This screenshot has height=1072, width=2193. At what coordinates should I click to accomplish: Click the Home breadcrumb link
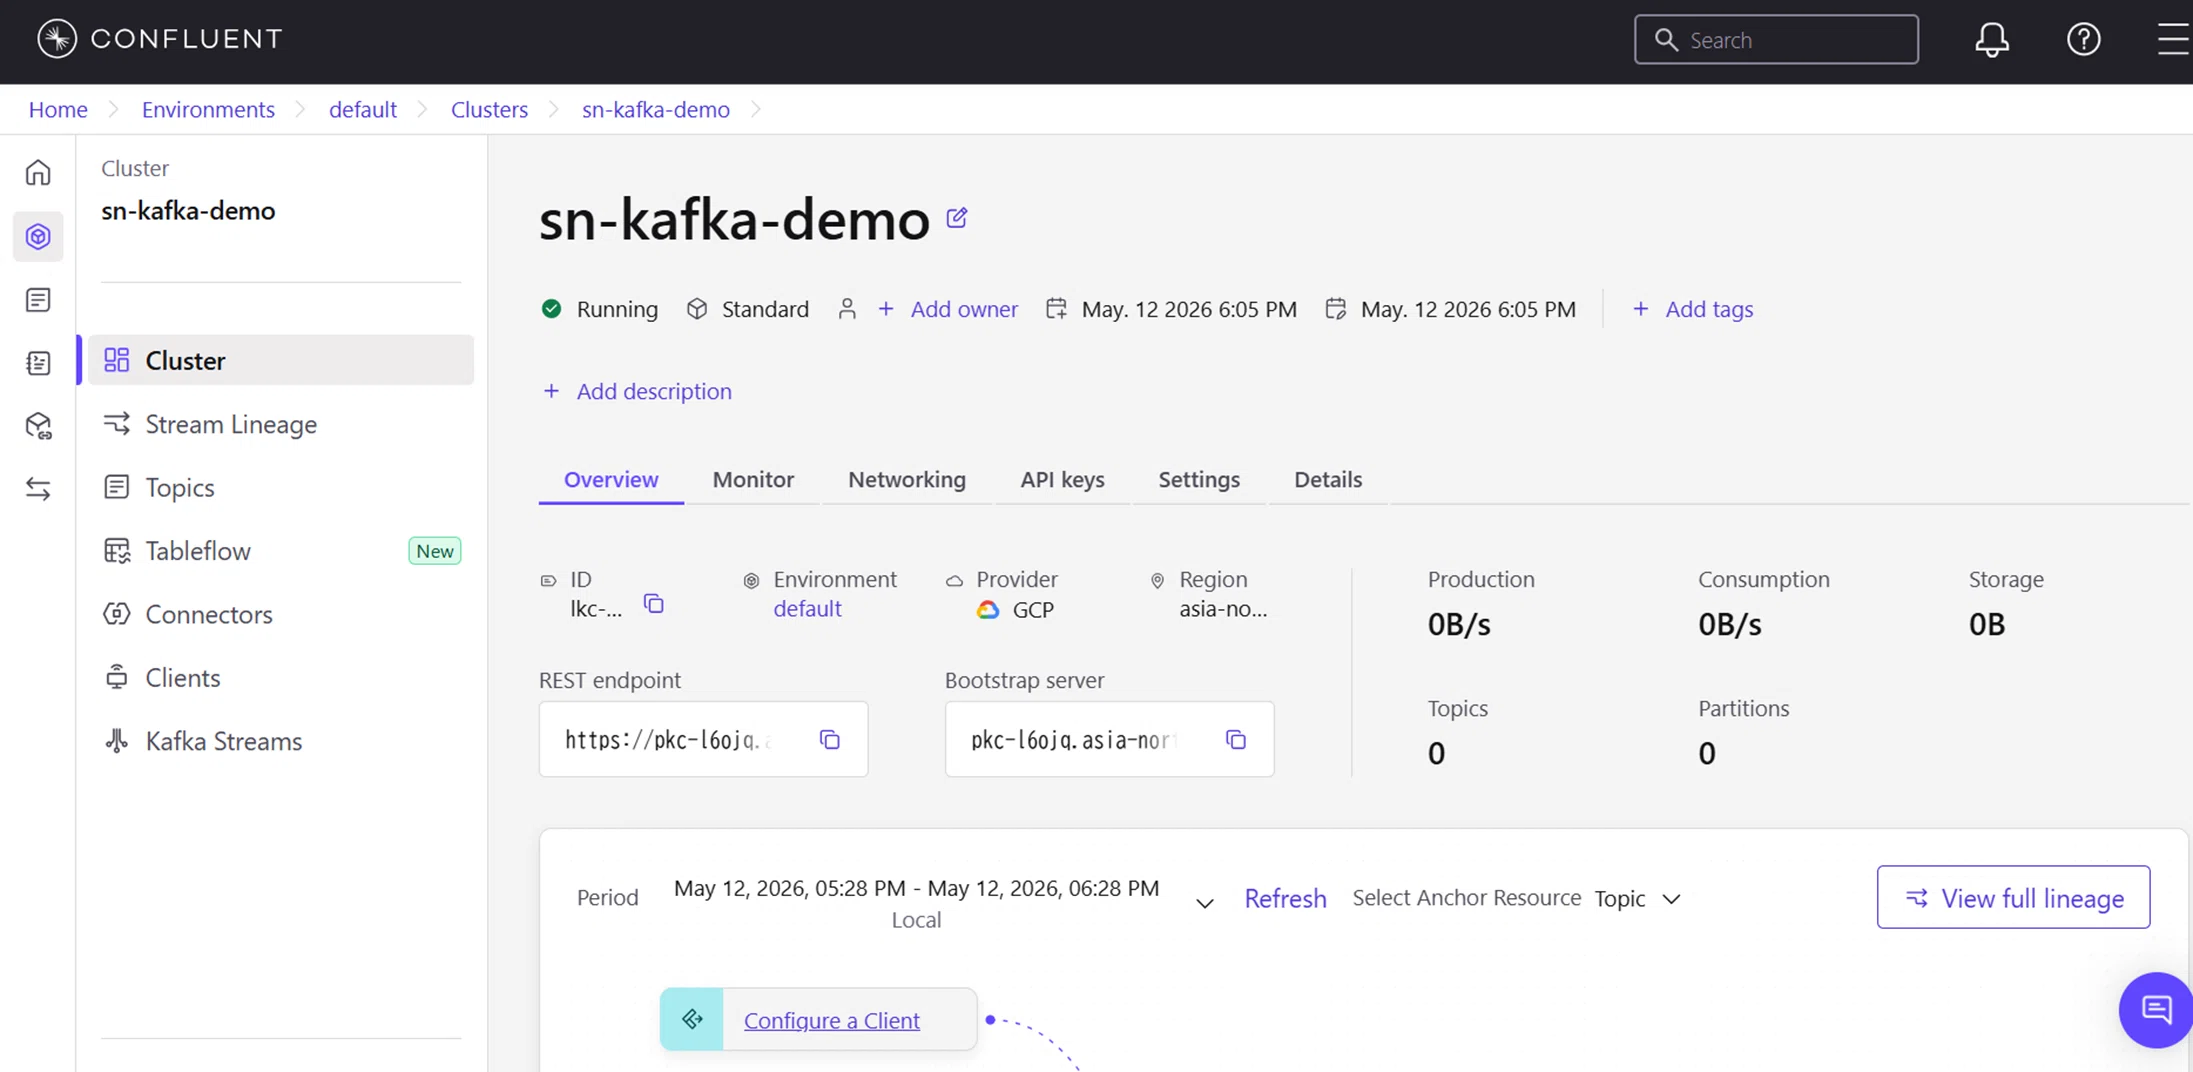(58, 109)
